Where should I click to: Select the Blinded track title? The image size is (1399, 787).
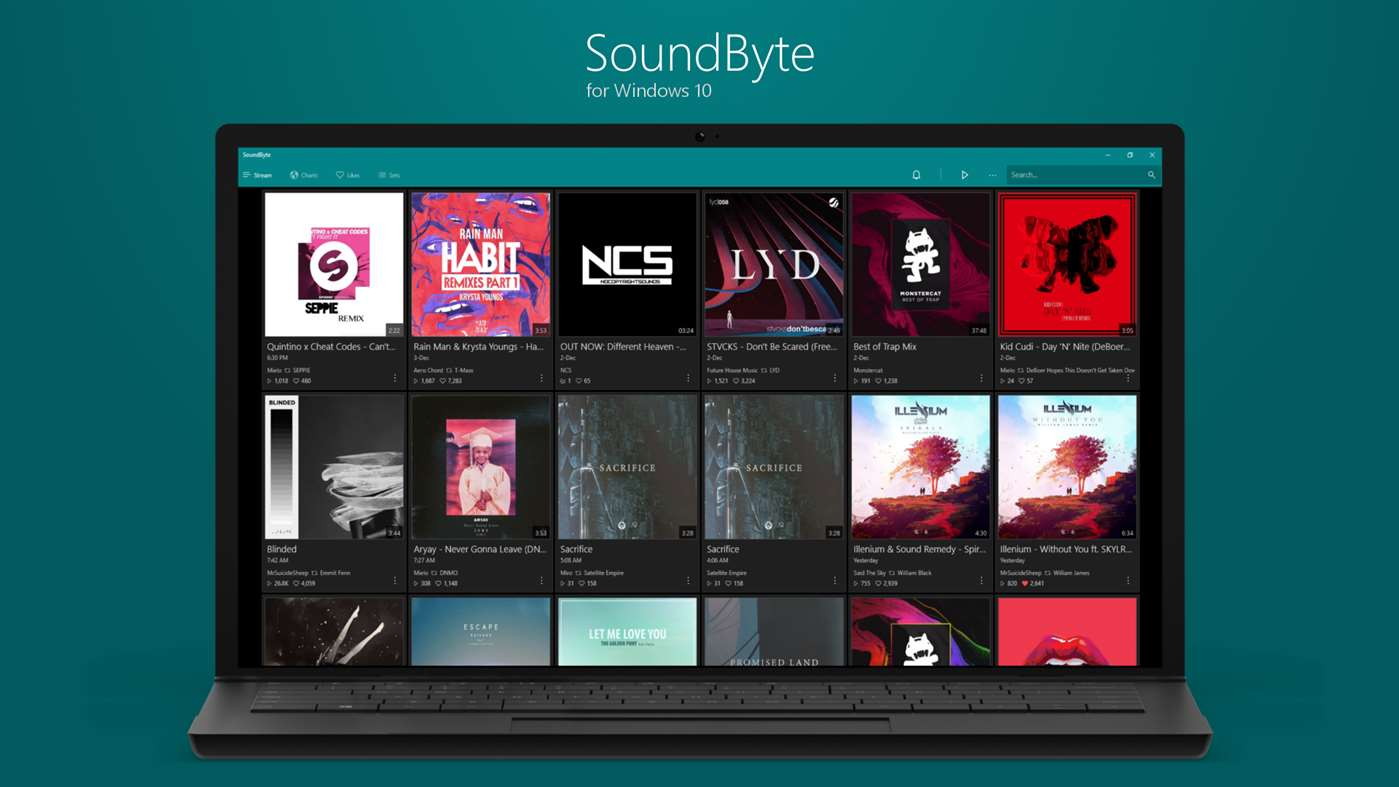(282, 549)
